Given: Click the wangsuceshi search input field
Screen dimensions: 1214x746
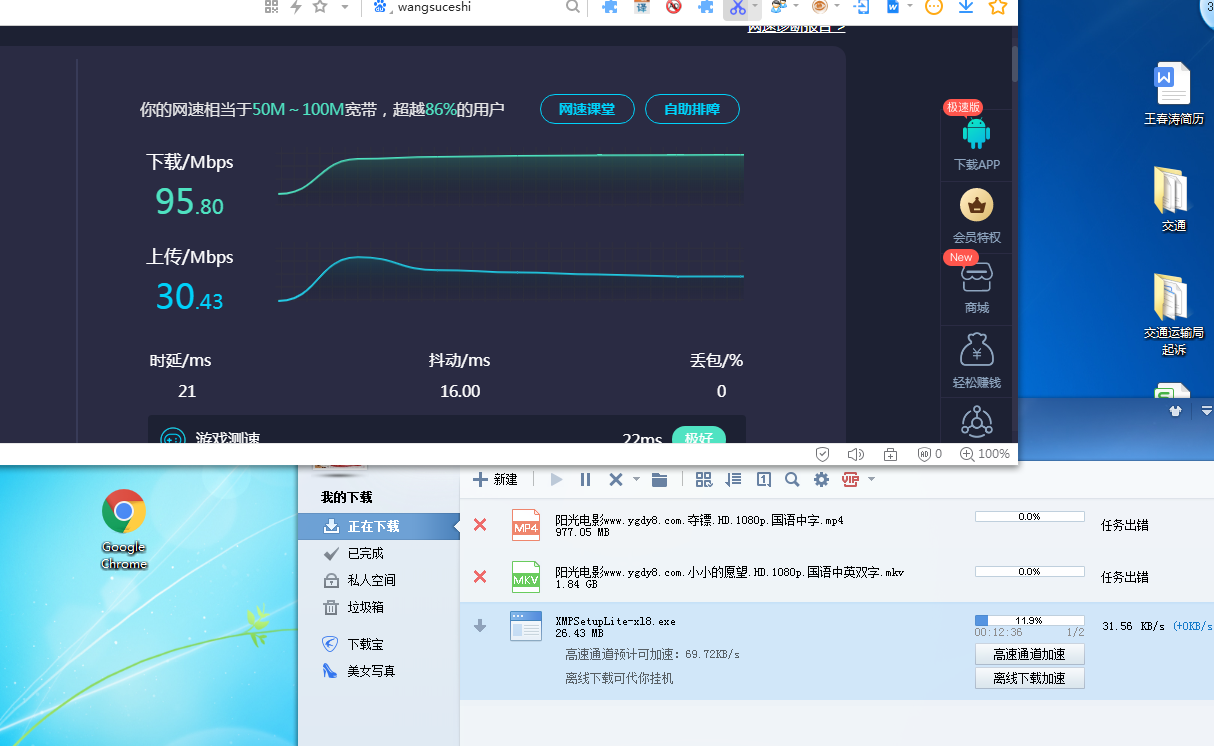Looking at the screenshot, I should (x=478, y=7).
